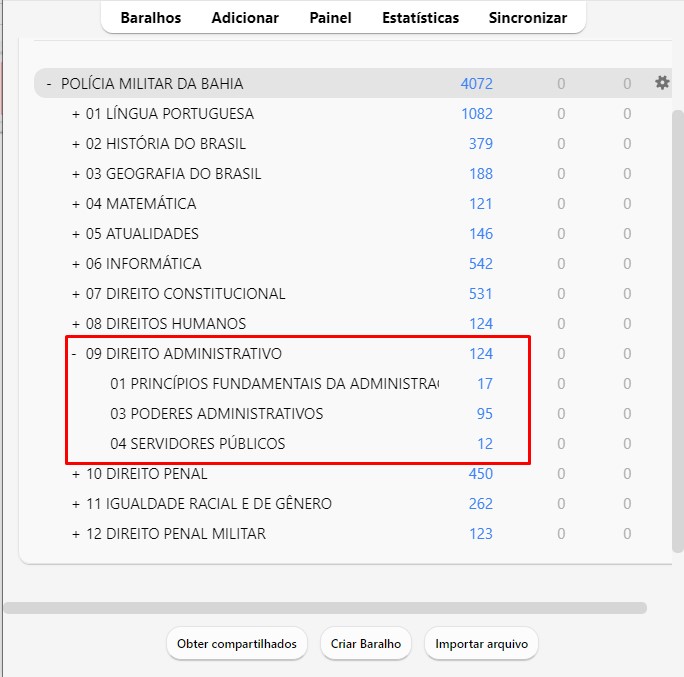684x677 pixels.
Task: Click new count 121 for Matemática
Action: [x=481, y=204]
